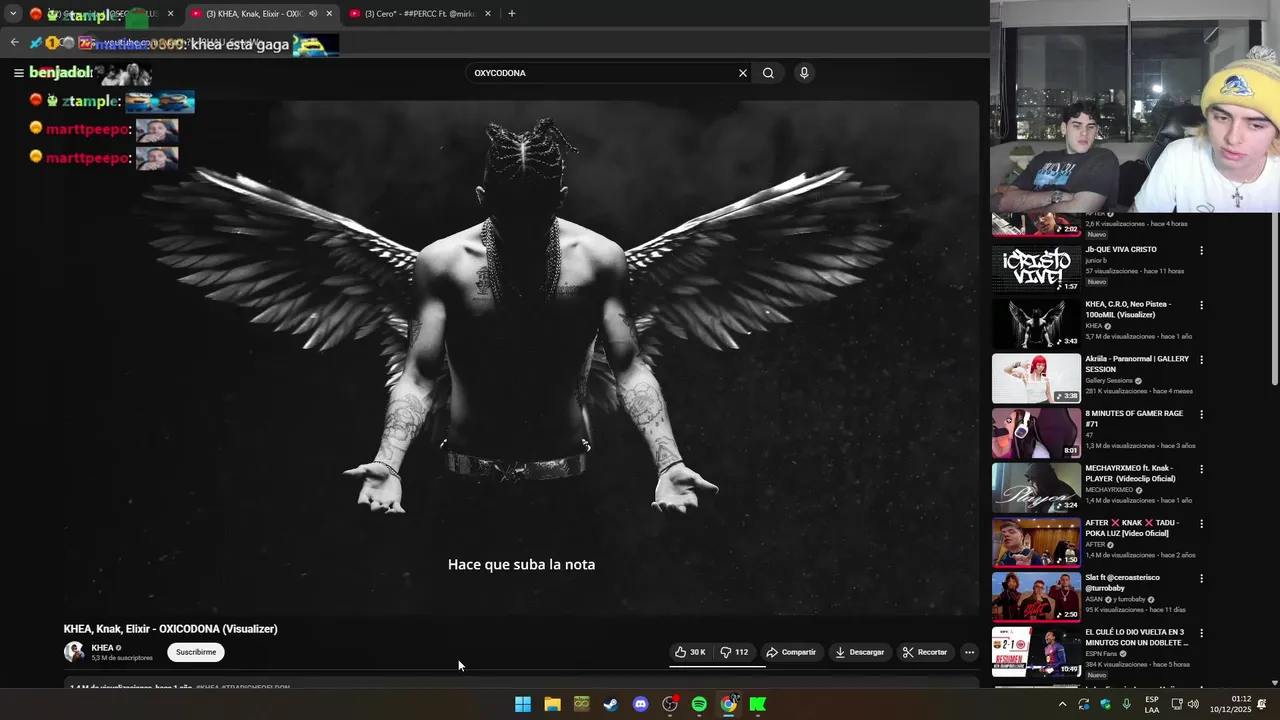Open Jb-QUE VIVA CRISTO video title
Viewport: 1280px width, 720px height.
pos(1121,249)
